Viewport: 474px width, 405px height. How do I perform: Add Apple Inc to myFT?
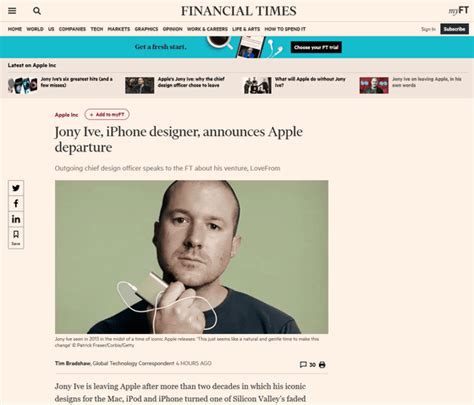coord(107,114)
